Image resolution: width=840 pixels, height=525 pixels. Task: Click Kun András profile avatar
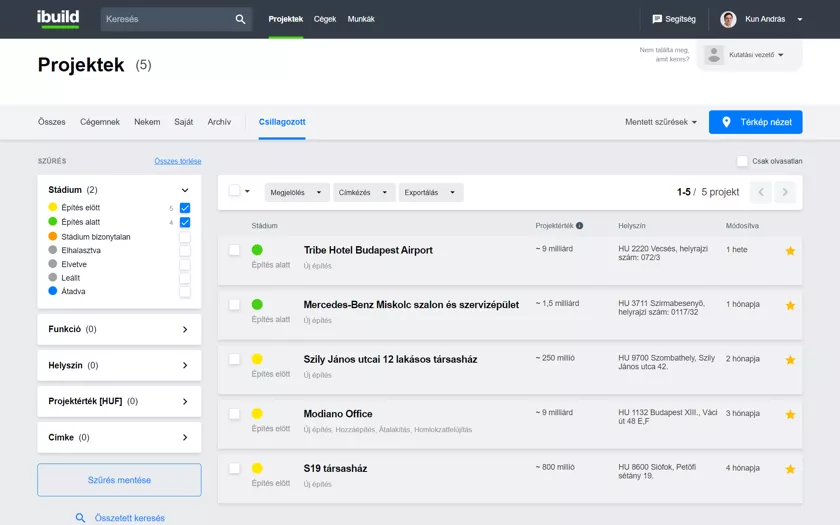click(728, 19)
